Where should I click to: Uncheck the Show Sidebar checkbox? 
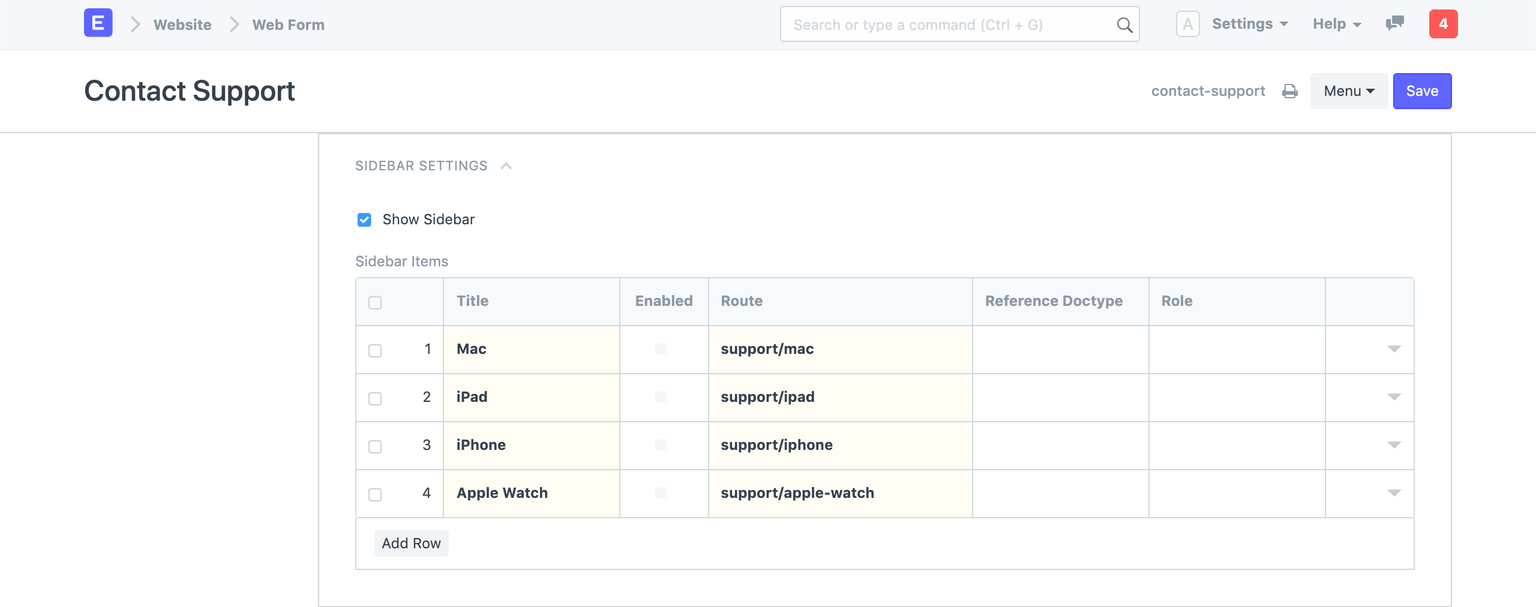(365, 219)
